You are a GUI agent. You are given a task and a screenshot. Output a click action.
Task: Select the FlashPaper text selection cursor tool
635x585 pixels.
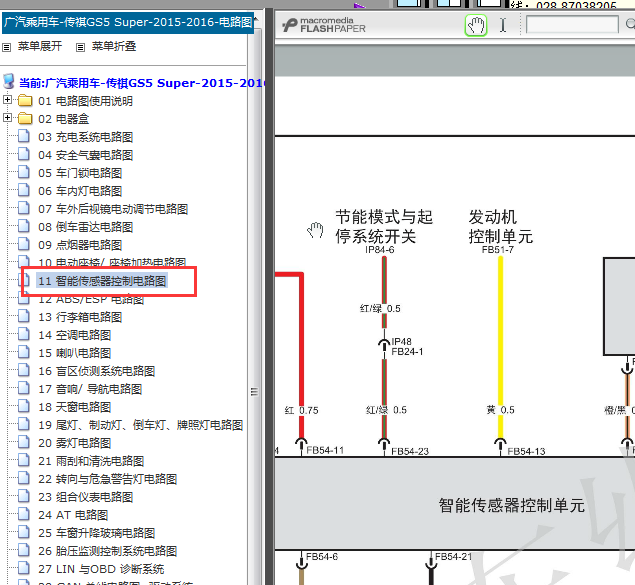(x=503, y=25)
